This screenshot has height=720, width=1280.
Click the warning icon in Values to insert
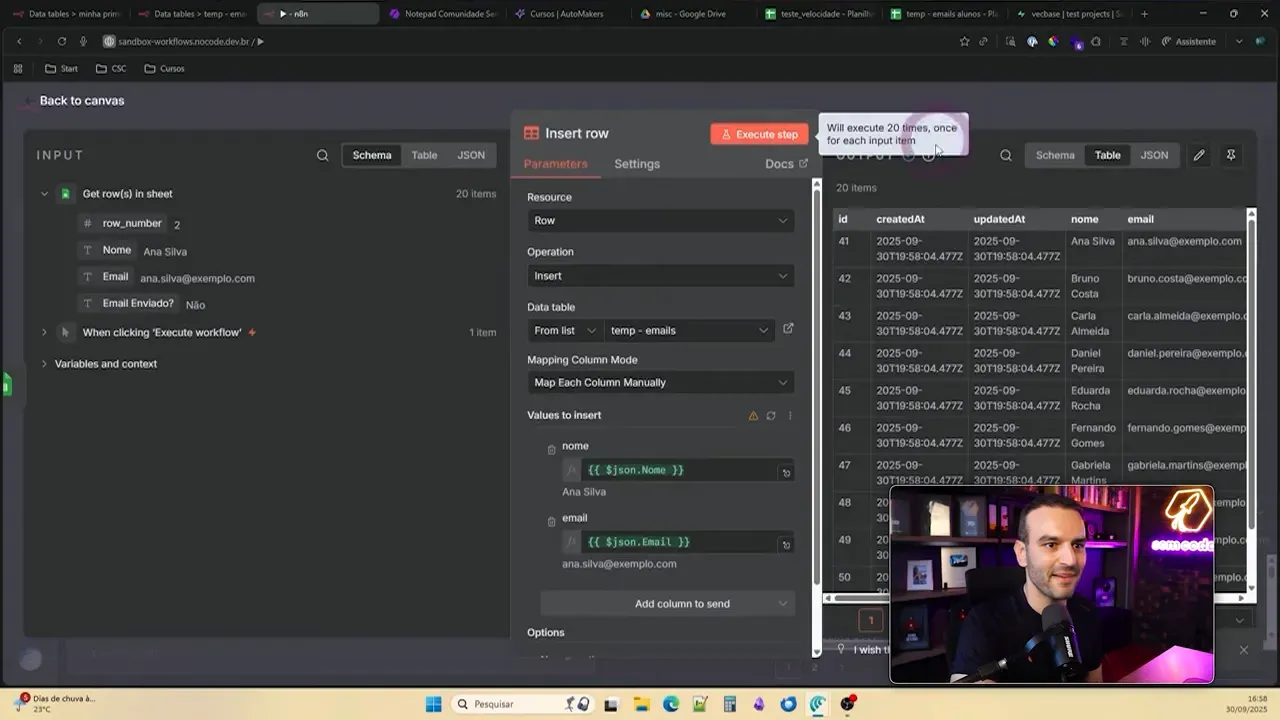click(753, 415)
